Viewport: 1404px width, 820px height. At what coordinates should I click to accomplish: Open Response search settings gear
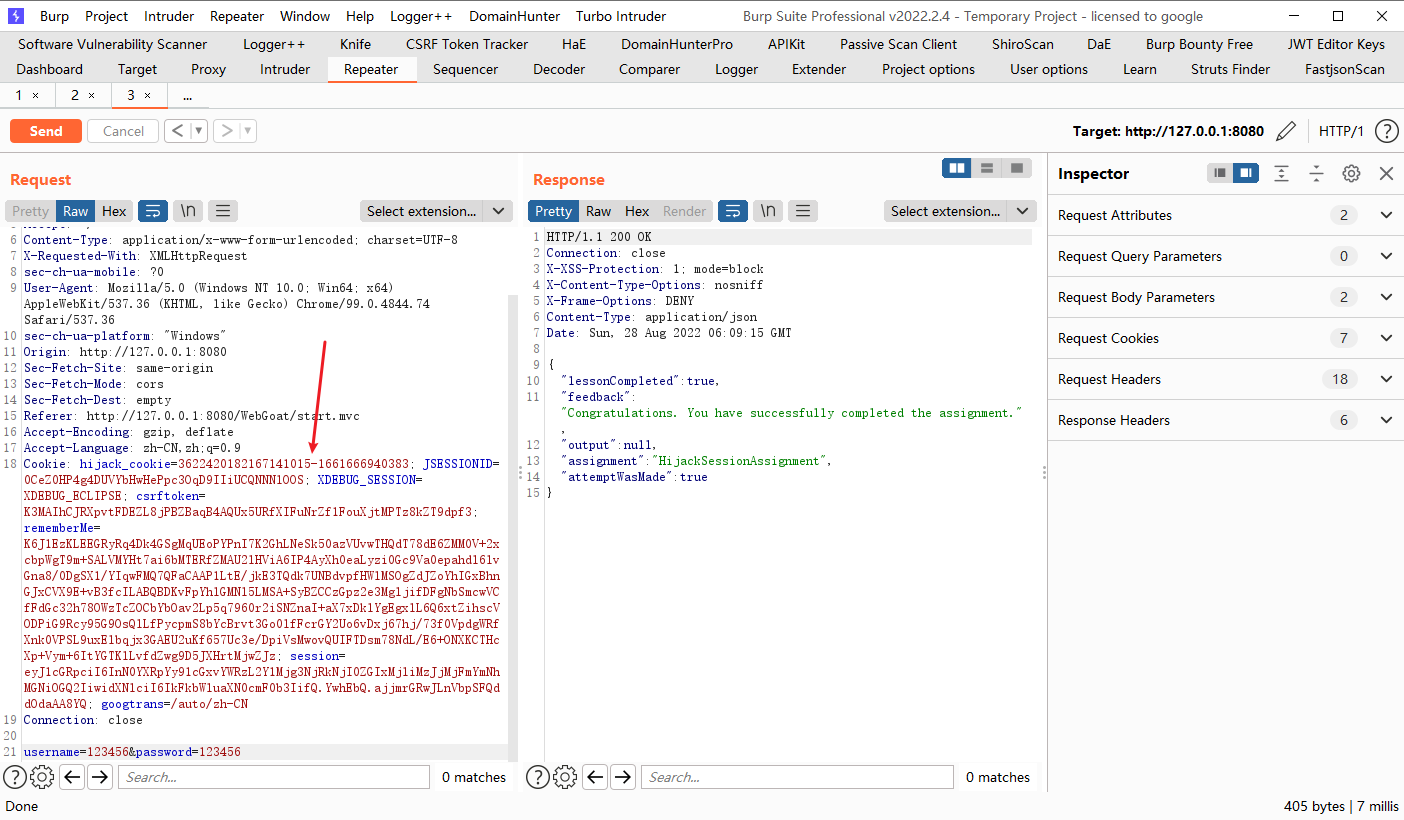click(x=565, y=777)
